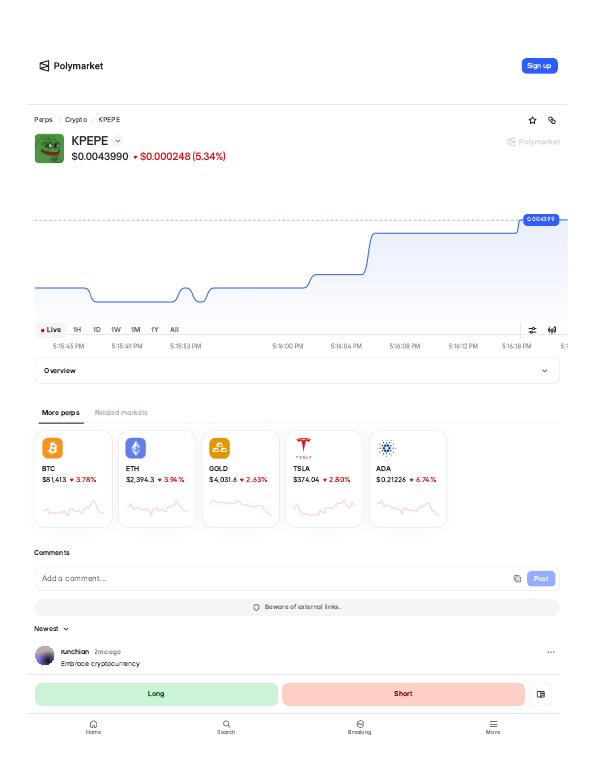This screenshot has height=770, width=595.
Task: Open Search in the bottom navigation
Action: pos(226,727)
